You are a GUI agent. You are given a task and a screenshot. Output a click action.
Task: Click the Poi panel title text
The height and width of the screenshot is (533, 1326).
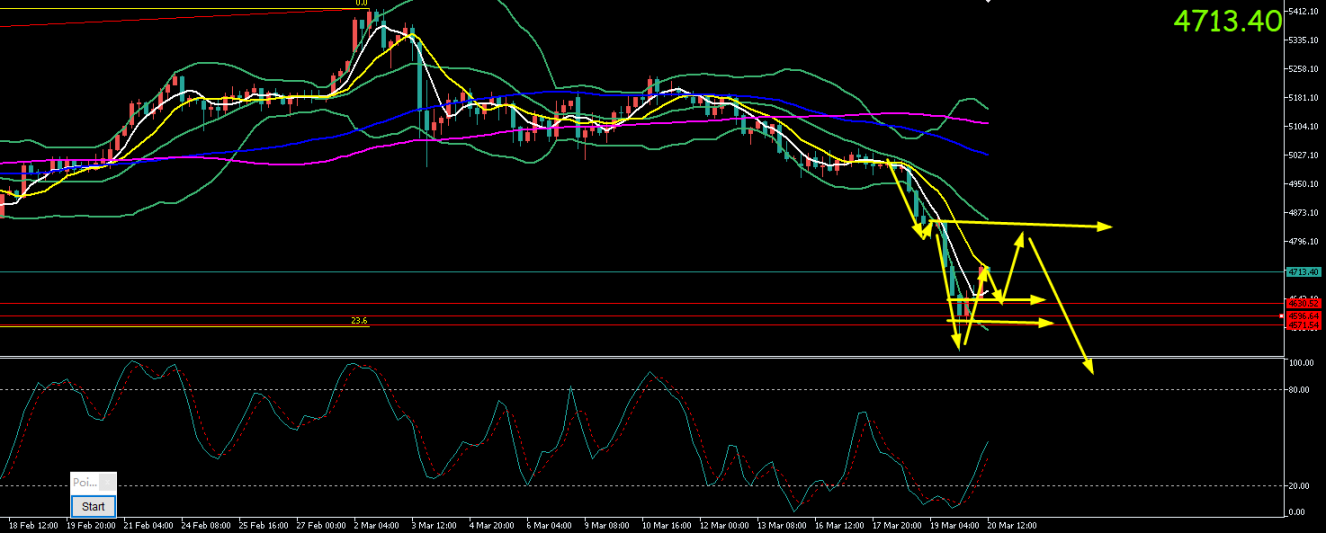point(84,482)
